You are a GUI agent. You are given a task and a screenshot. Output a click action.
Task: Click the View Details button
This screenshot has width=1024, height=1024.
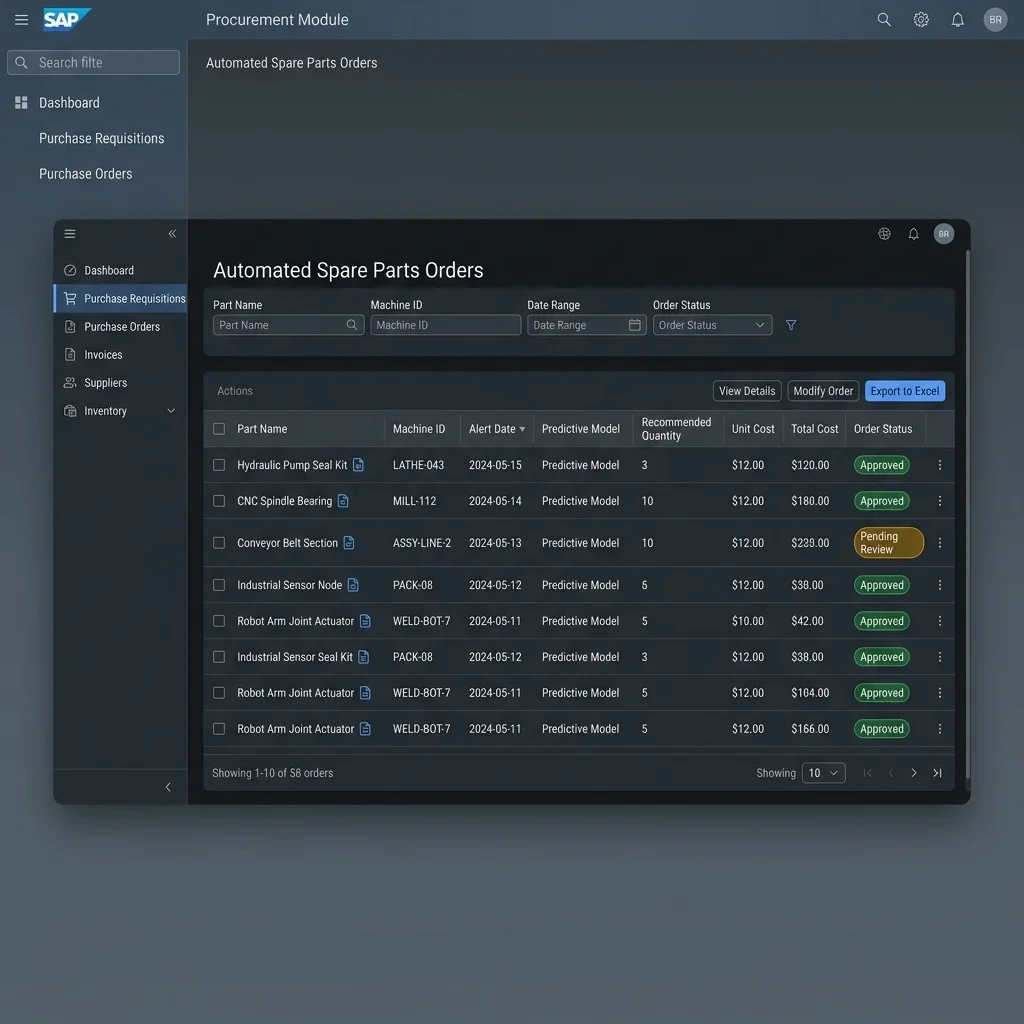click(746, 391)
